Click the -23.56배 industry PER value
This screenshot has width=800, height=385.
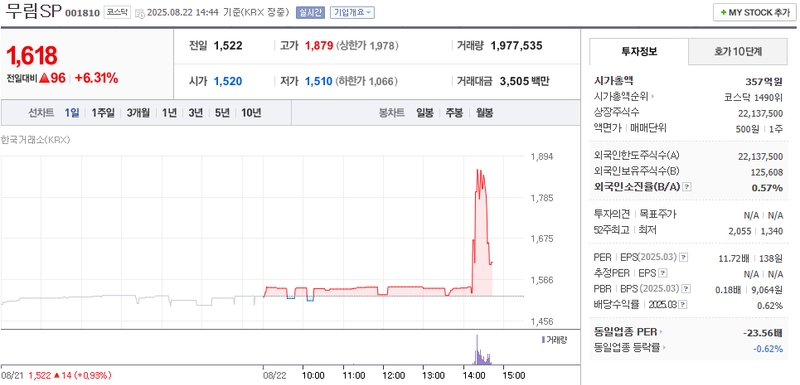click(x=763, y=332)
